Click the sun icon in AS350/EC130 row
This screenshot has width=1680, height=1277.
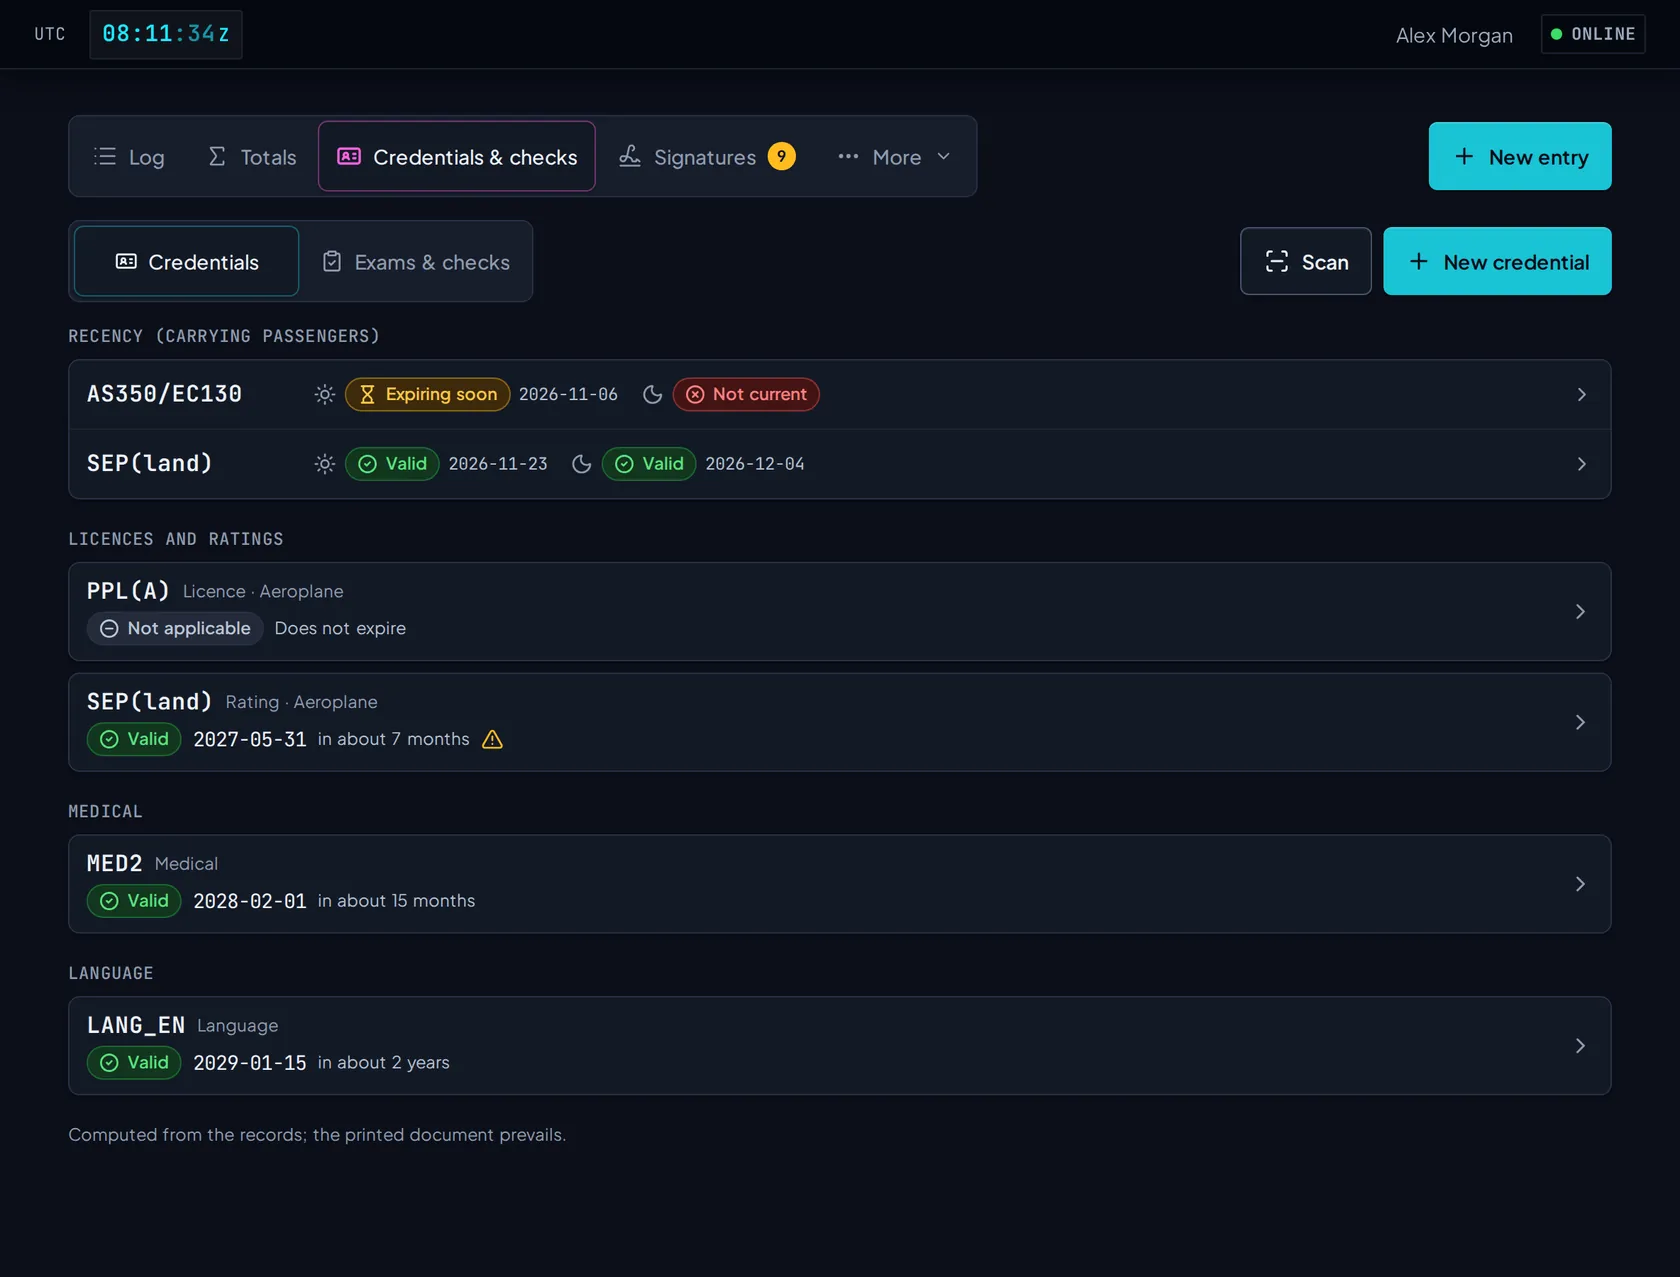[324, 394]
